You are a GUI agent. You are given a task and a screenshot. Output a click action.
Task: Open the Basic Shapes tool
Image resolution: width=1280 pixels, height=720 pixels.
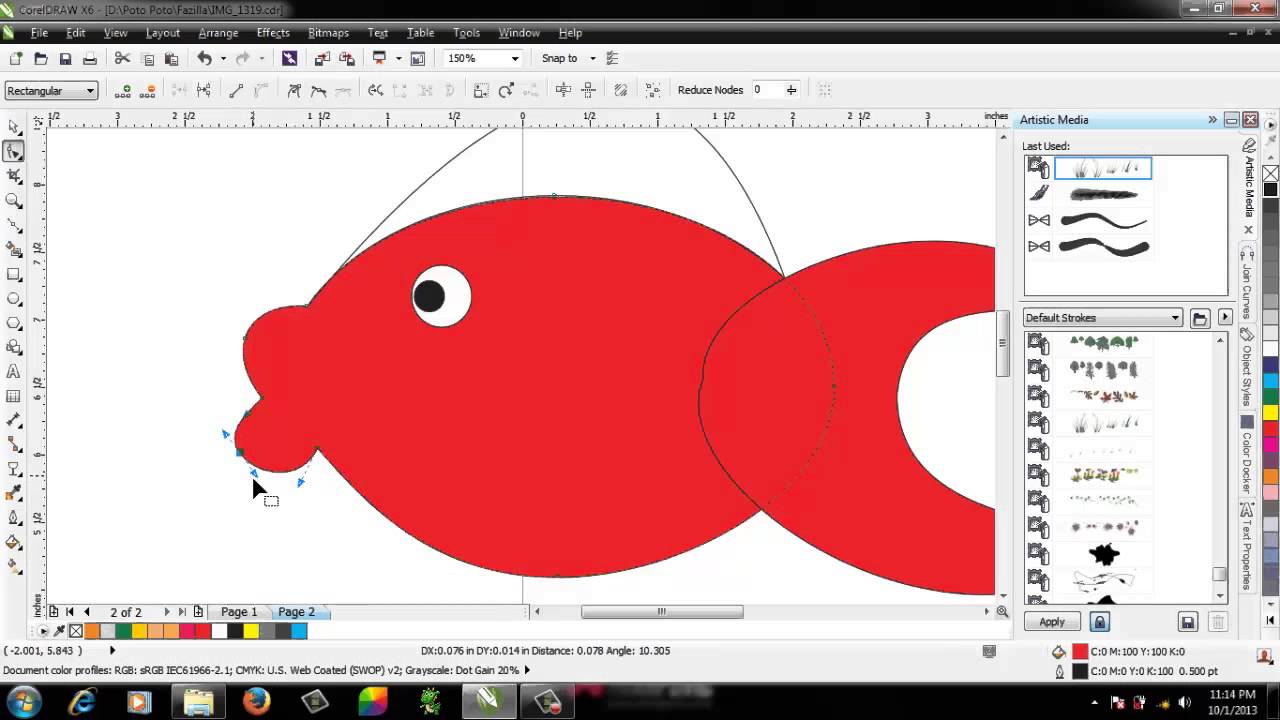[14, 347]
